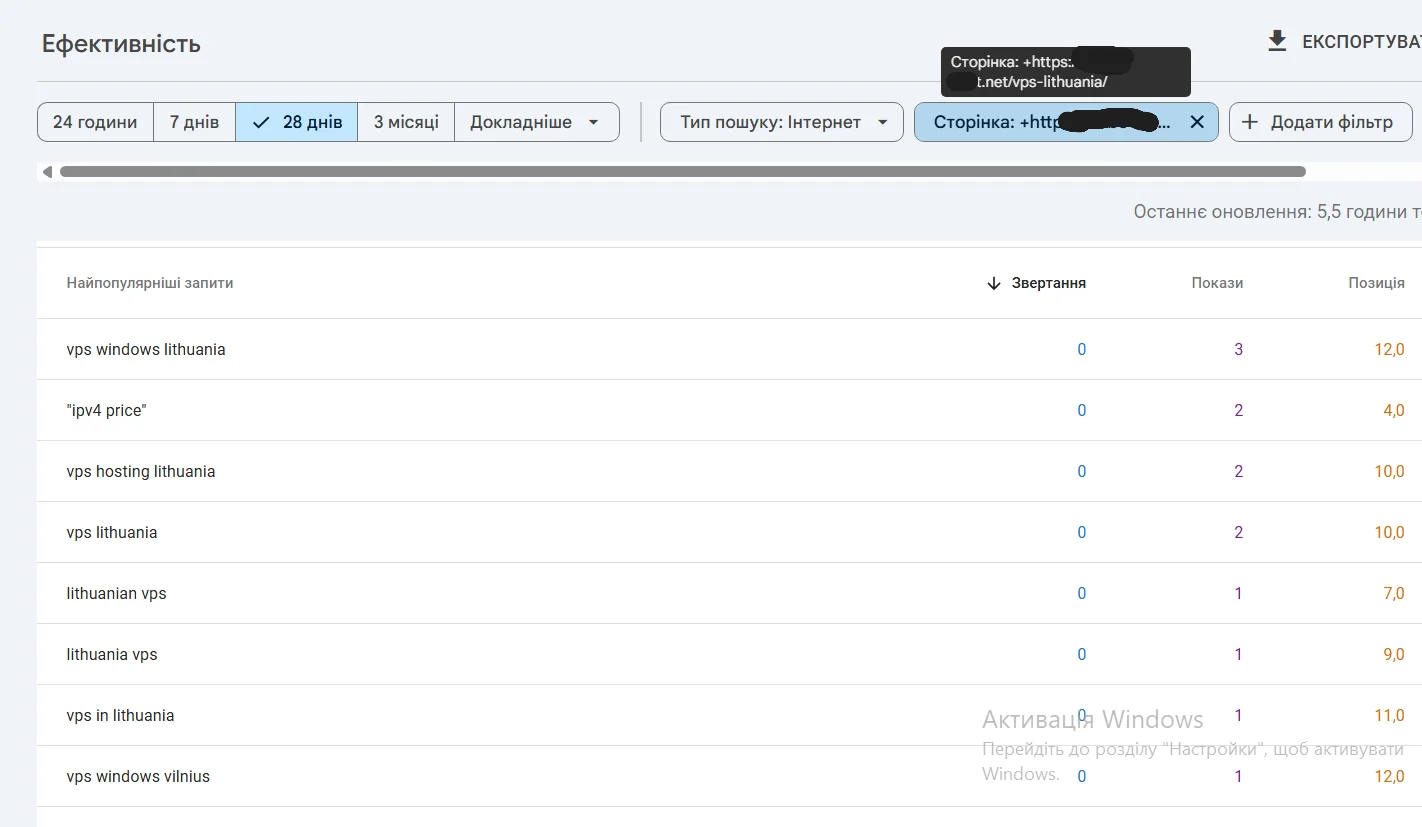
Task: Select the 7 днів time range
Action: pos(194,121)
